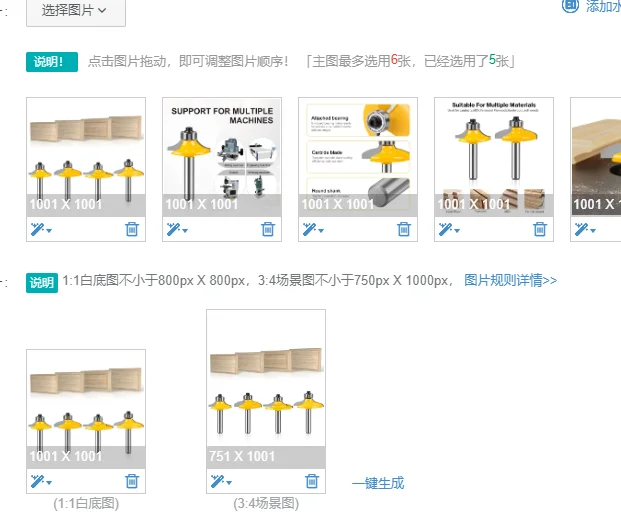Image resolution: width=621 pixels, height=521 pixels.
Task: Click the 点击图片拖动 instruction text
Action: pos(188,61)
